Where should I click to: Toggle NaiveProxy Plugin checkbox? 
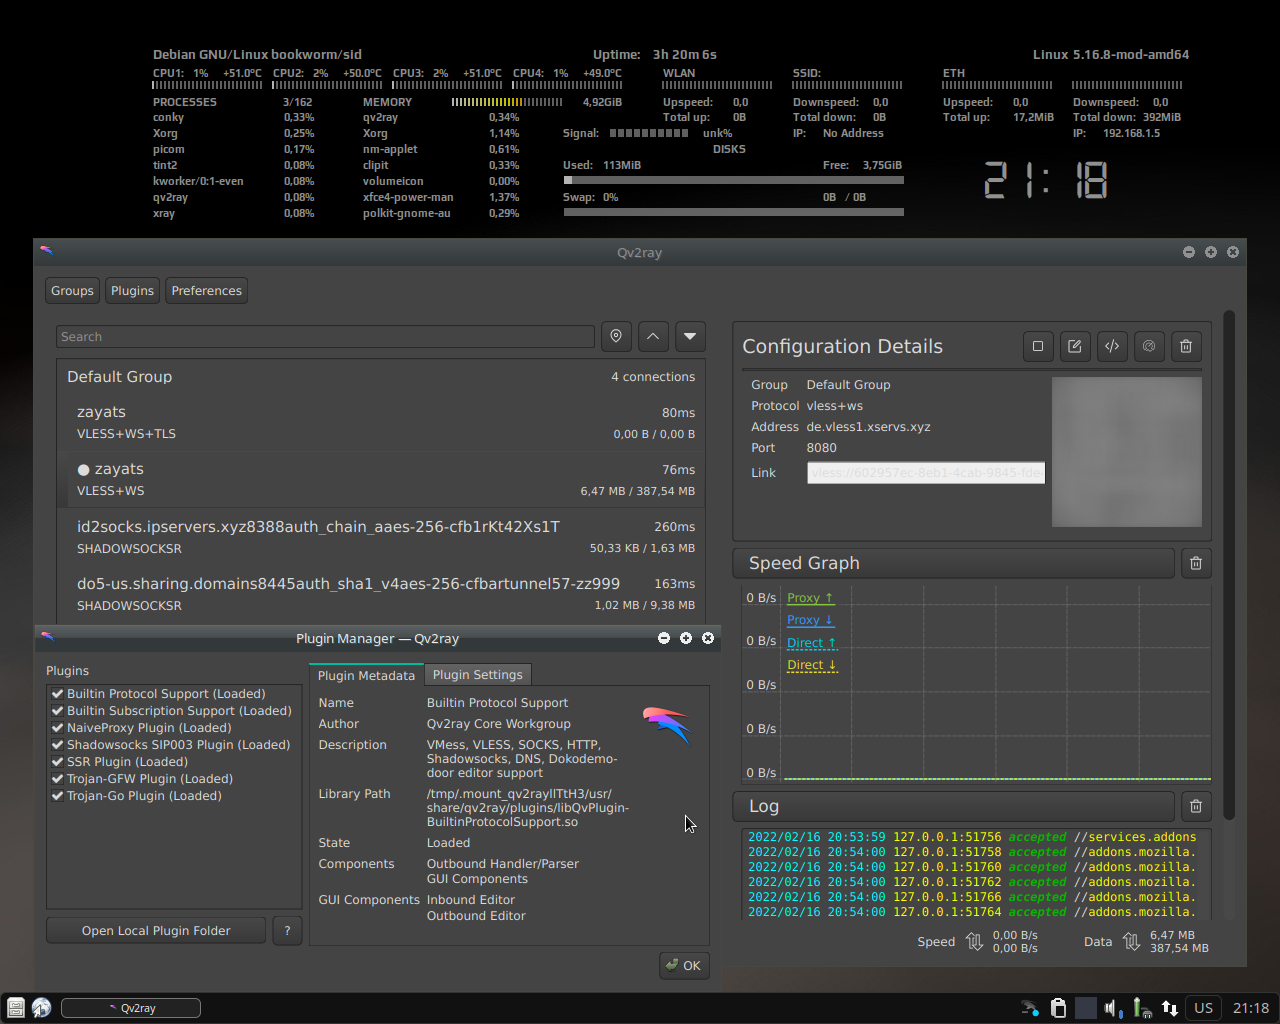(x=58, y=727)
